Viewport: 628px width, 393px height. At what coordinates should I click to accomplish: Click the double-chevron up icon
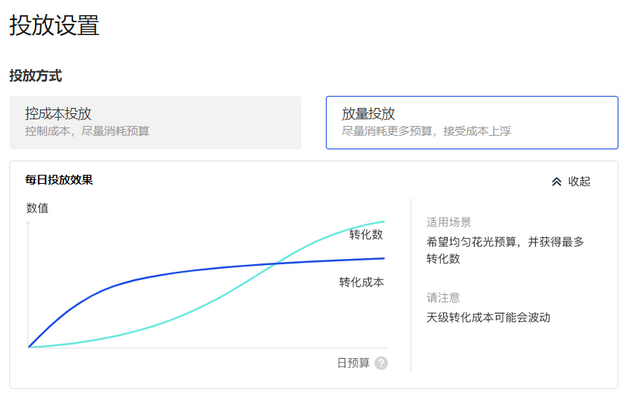click(557, 182)
